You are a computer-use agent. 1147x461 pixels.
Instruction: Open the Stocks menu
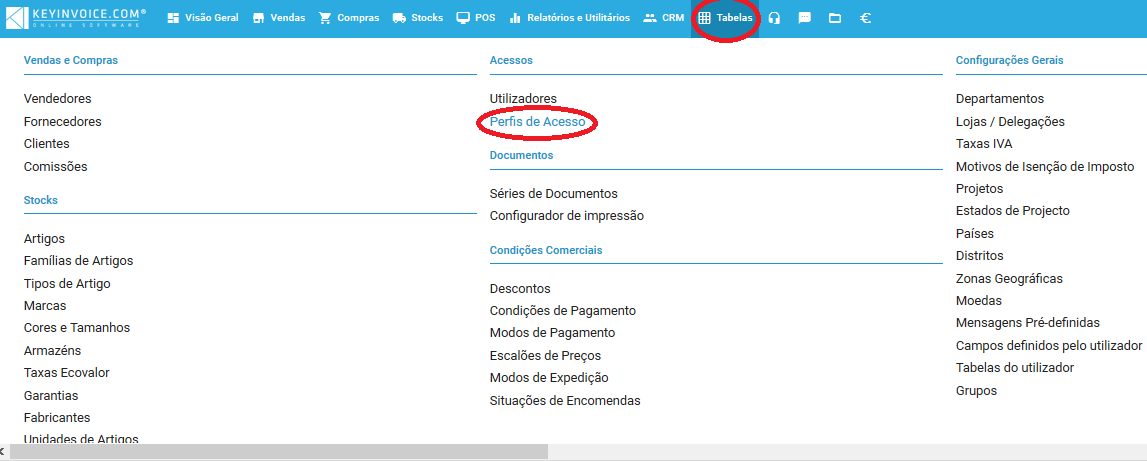coord(418,18)
